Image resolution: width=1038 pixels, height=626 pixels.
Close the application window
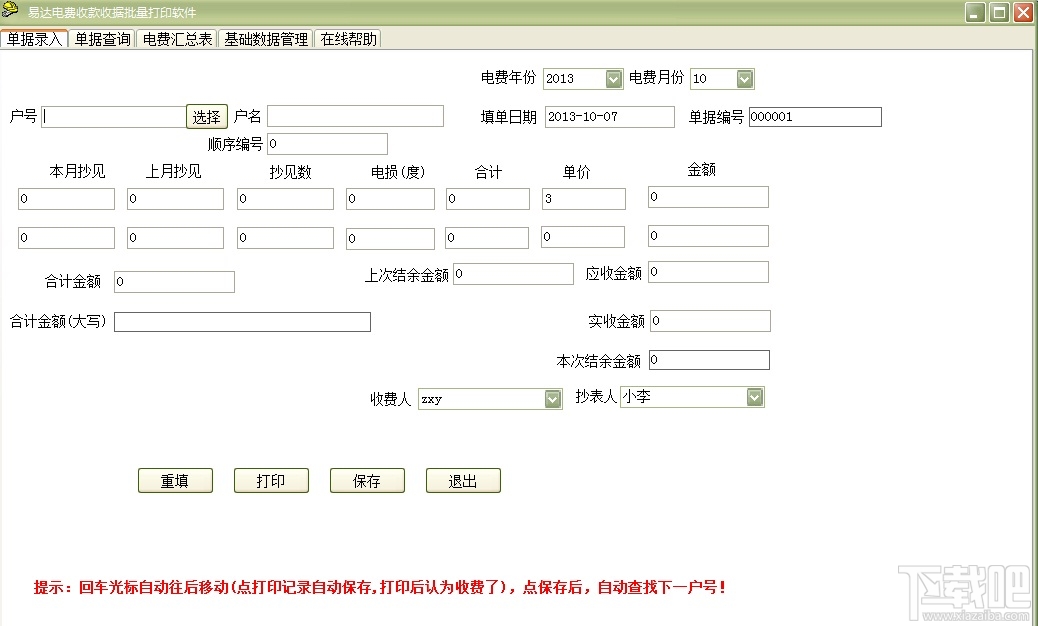[x=1023, y=12]
